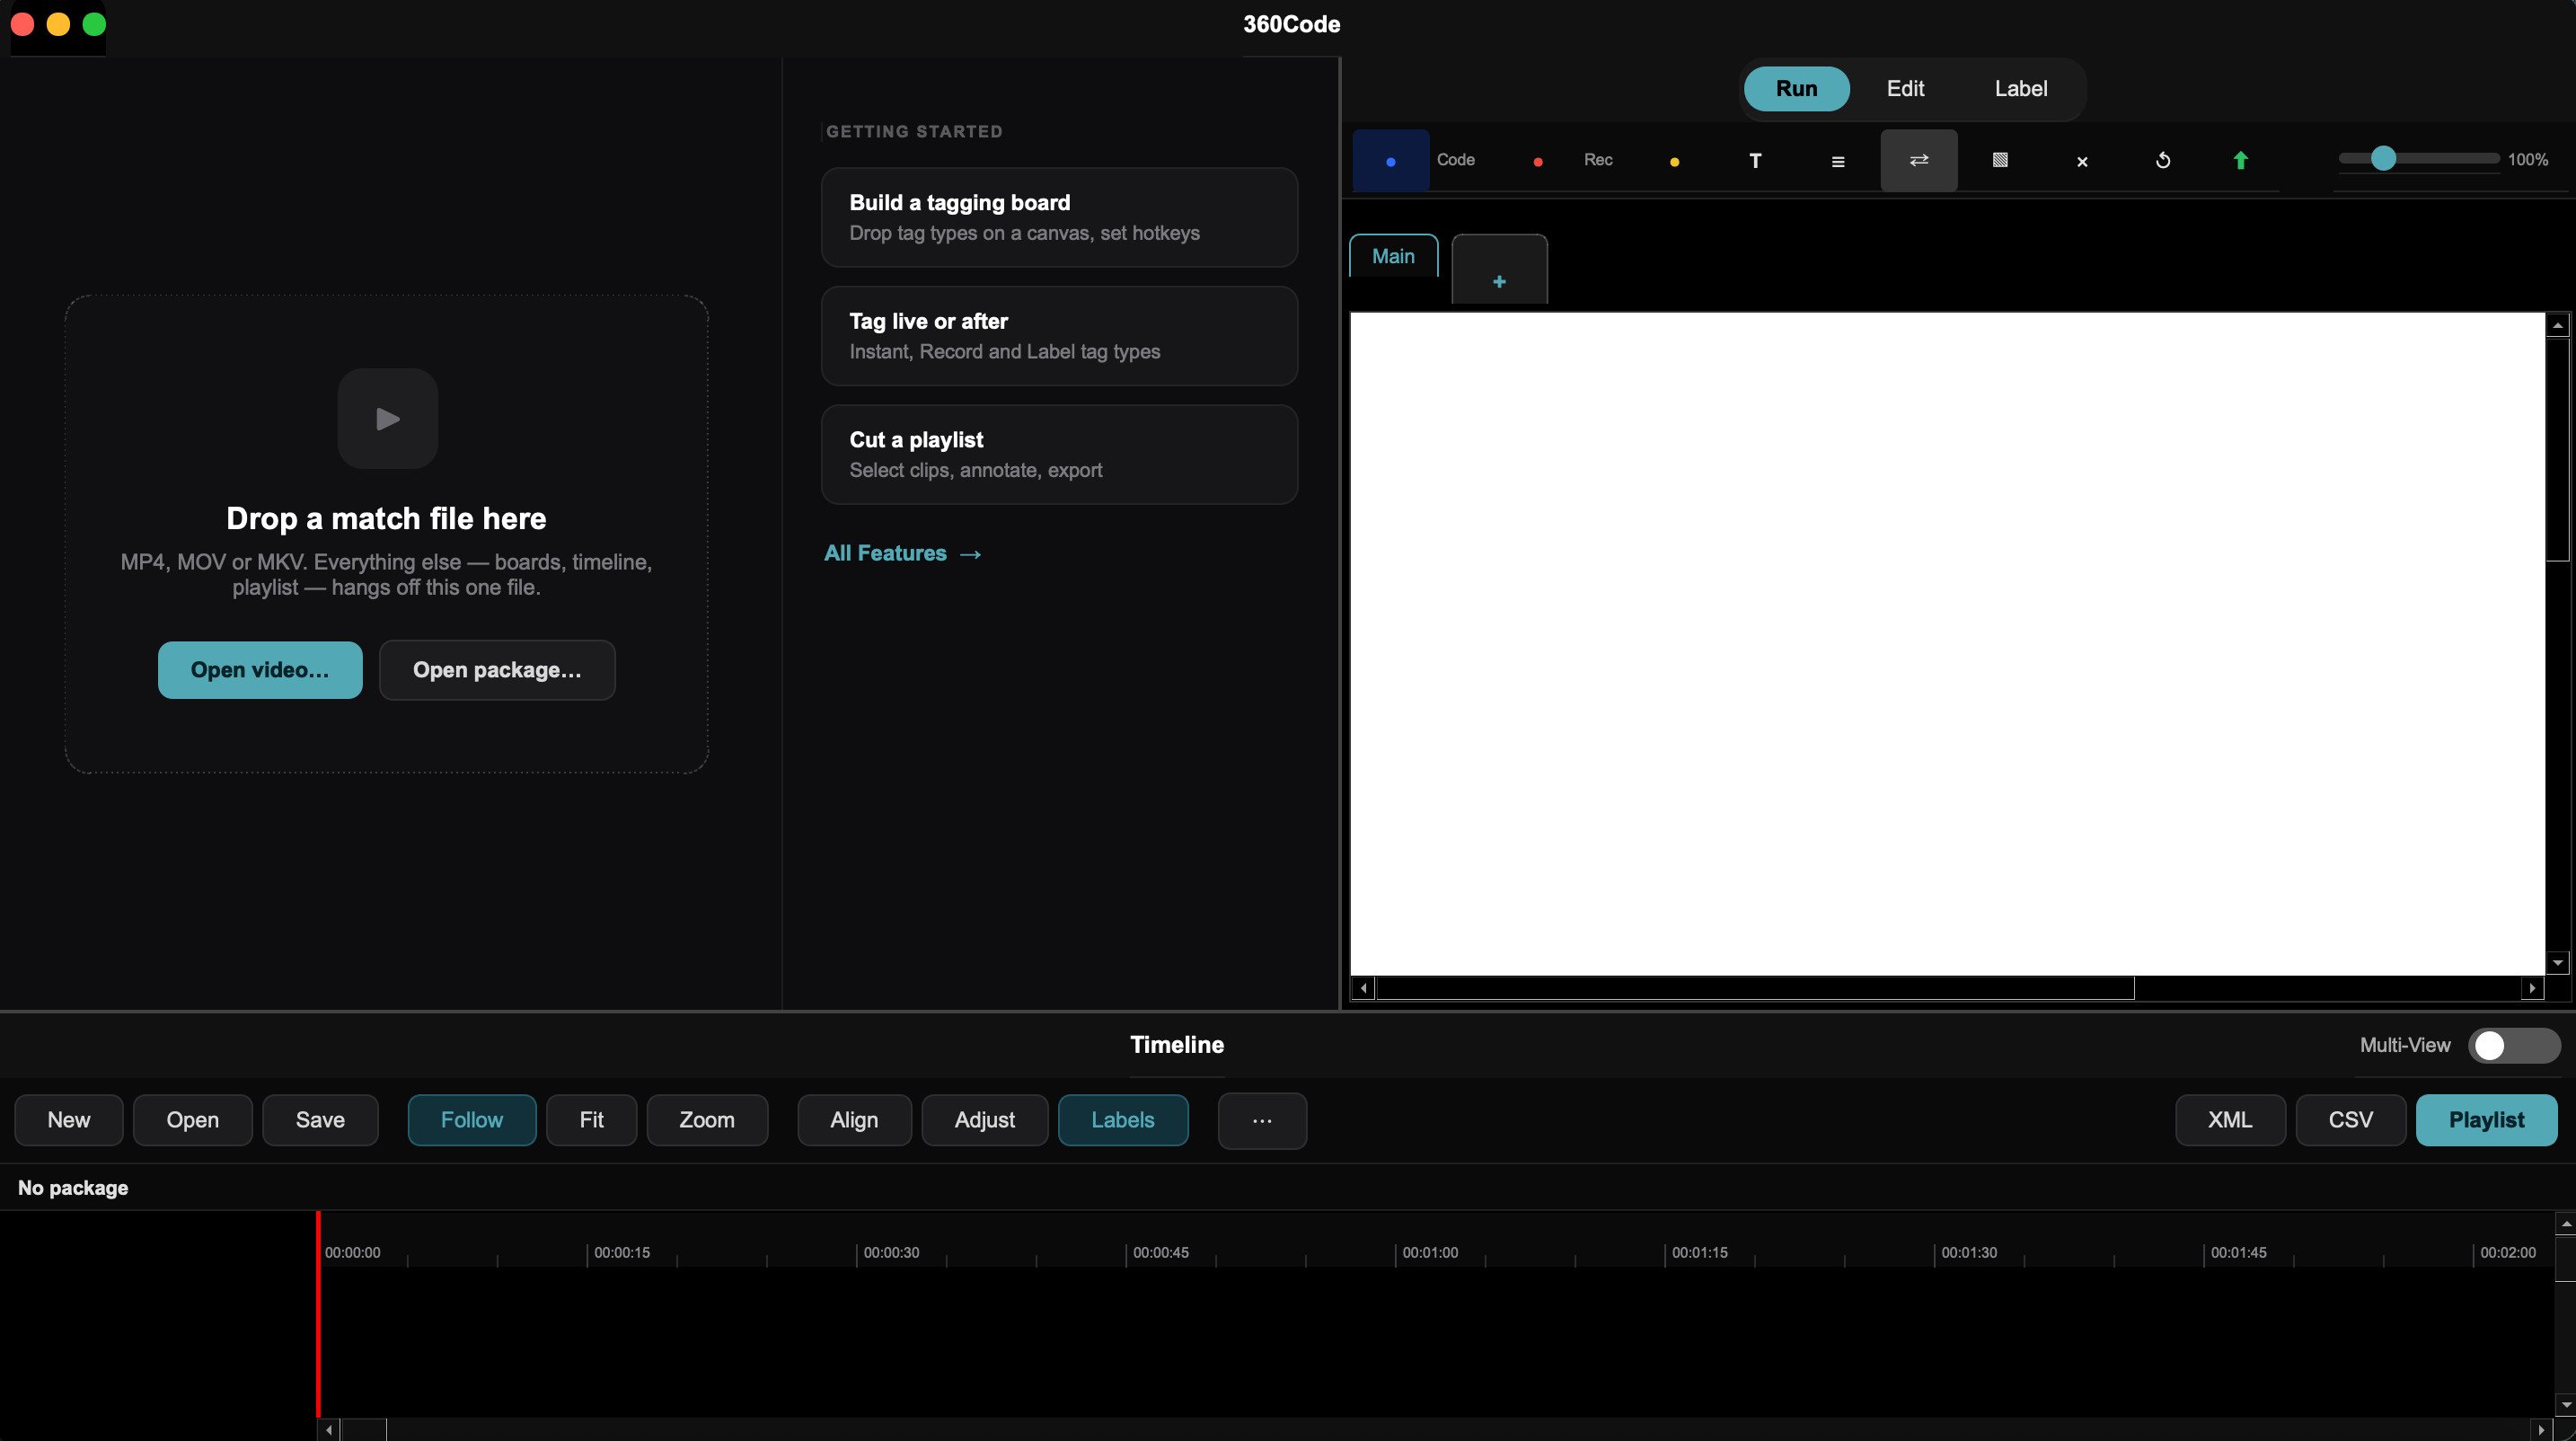Click the three-line list tool icon
The image size is (2576, 1441).
[1838, 160]
